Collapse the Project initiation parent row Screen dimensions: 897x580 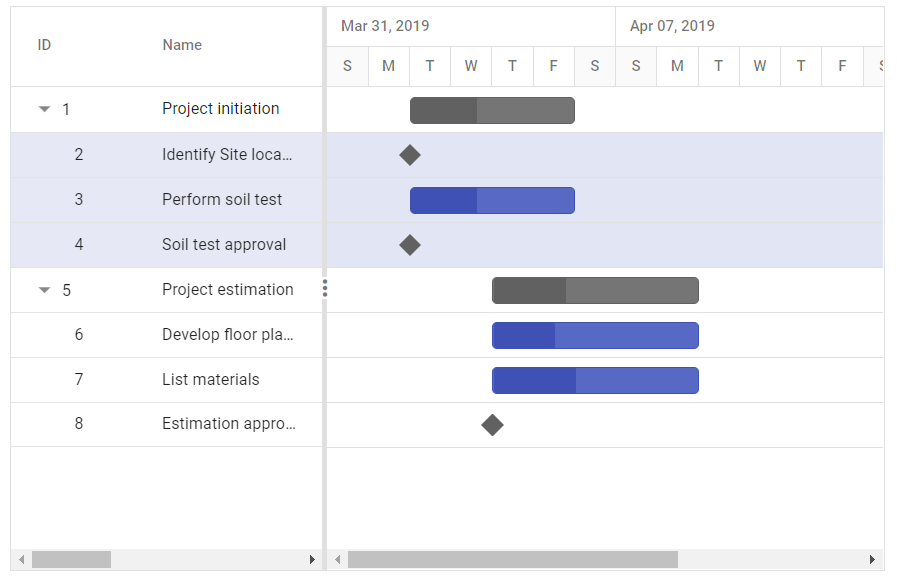point(44,109)
